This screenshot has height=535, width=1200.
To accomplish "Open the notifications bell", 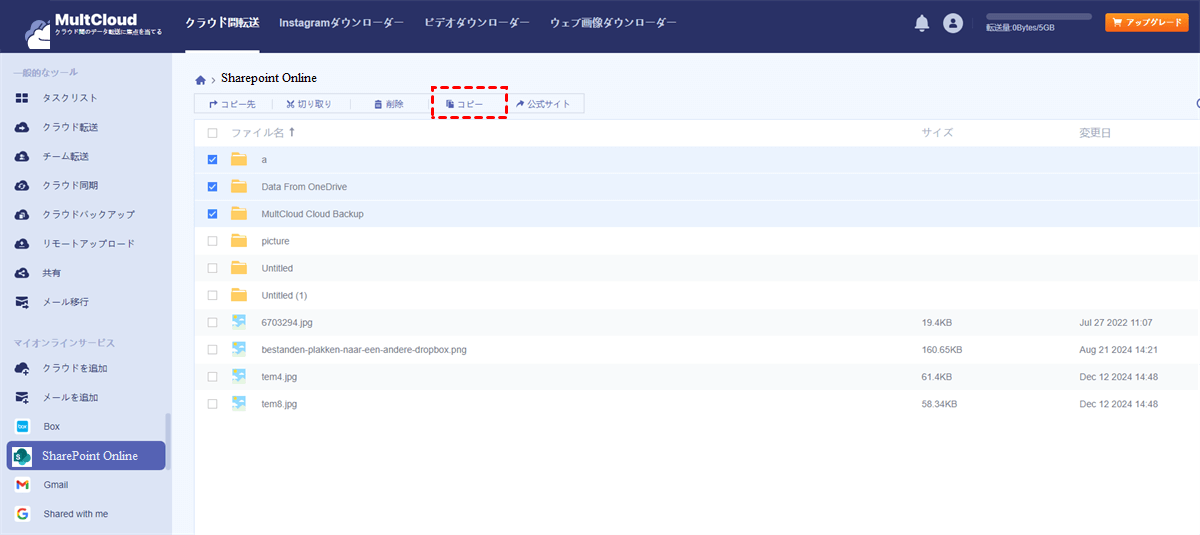I will tap(922, 23).
